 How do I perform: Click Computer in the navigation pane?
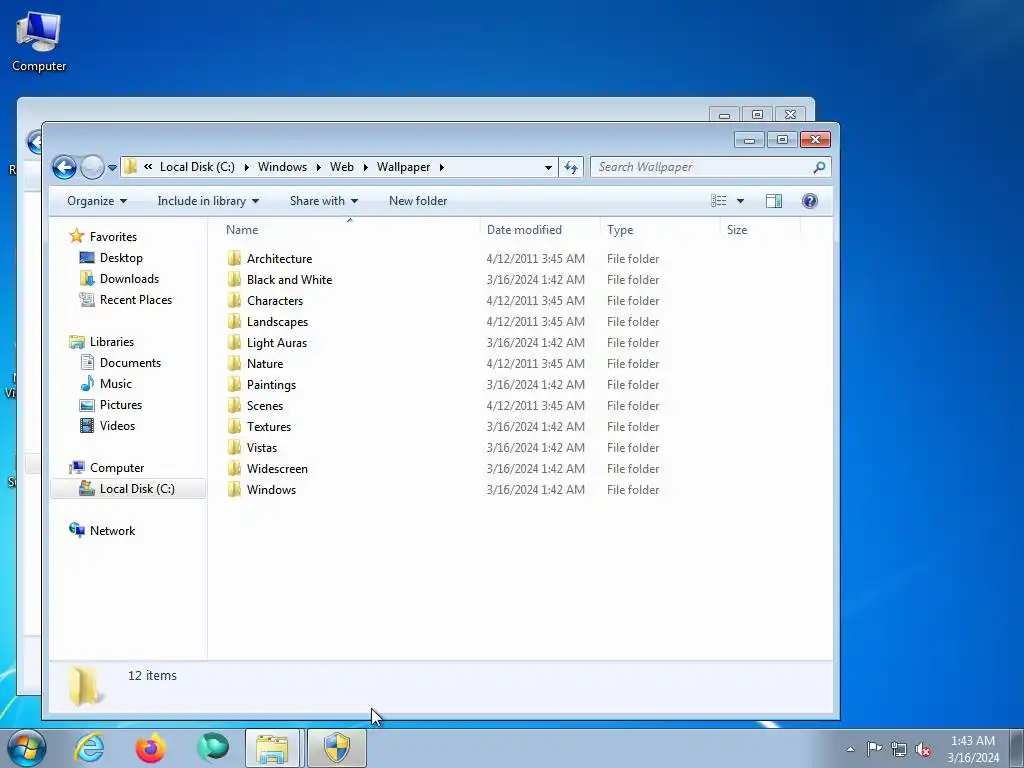(x=117, y=468)
